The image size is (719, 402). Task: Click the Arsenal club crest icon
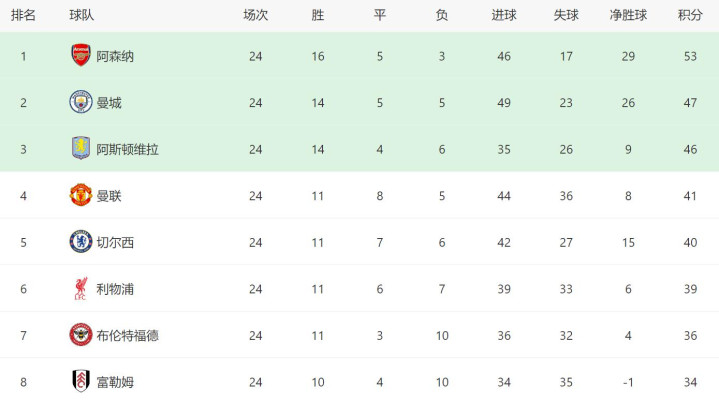(x=81, y=55)
